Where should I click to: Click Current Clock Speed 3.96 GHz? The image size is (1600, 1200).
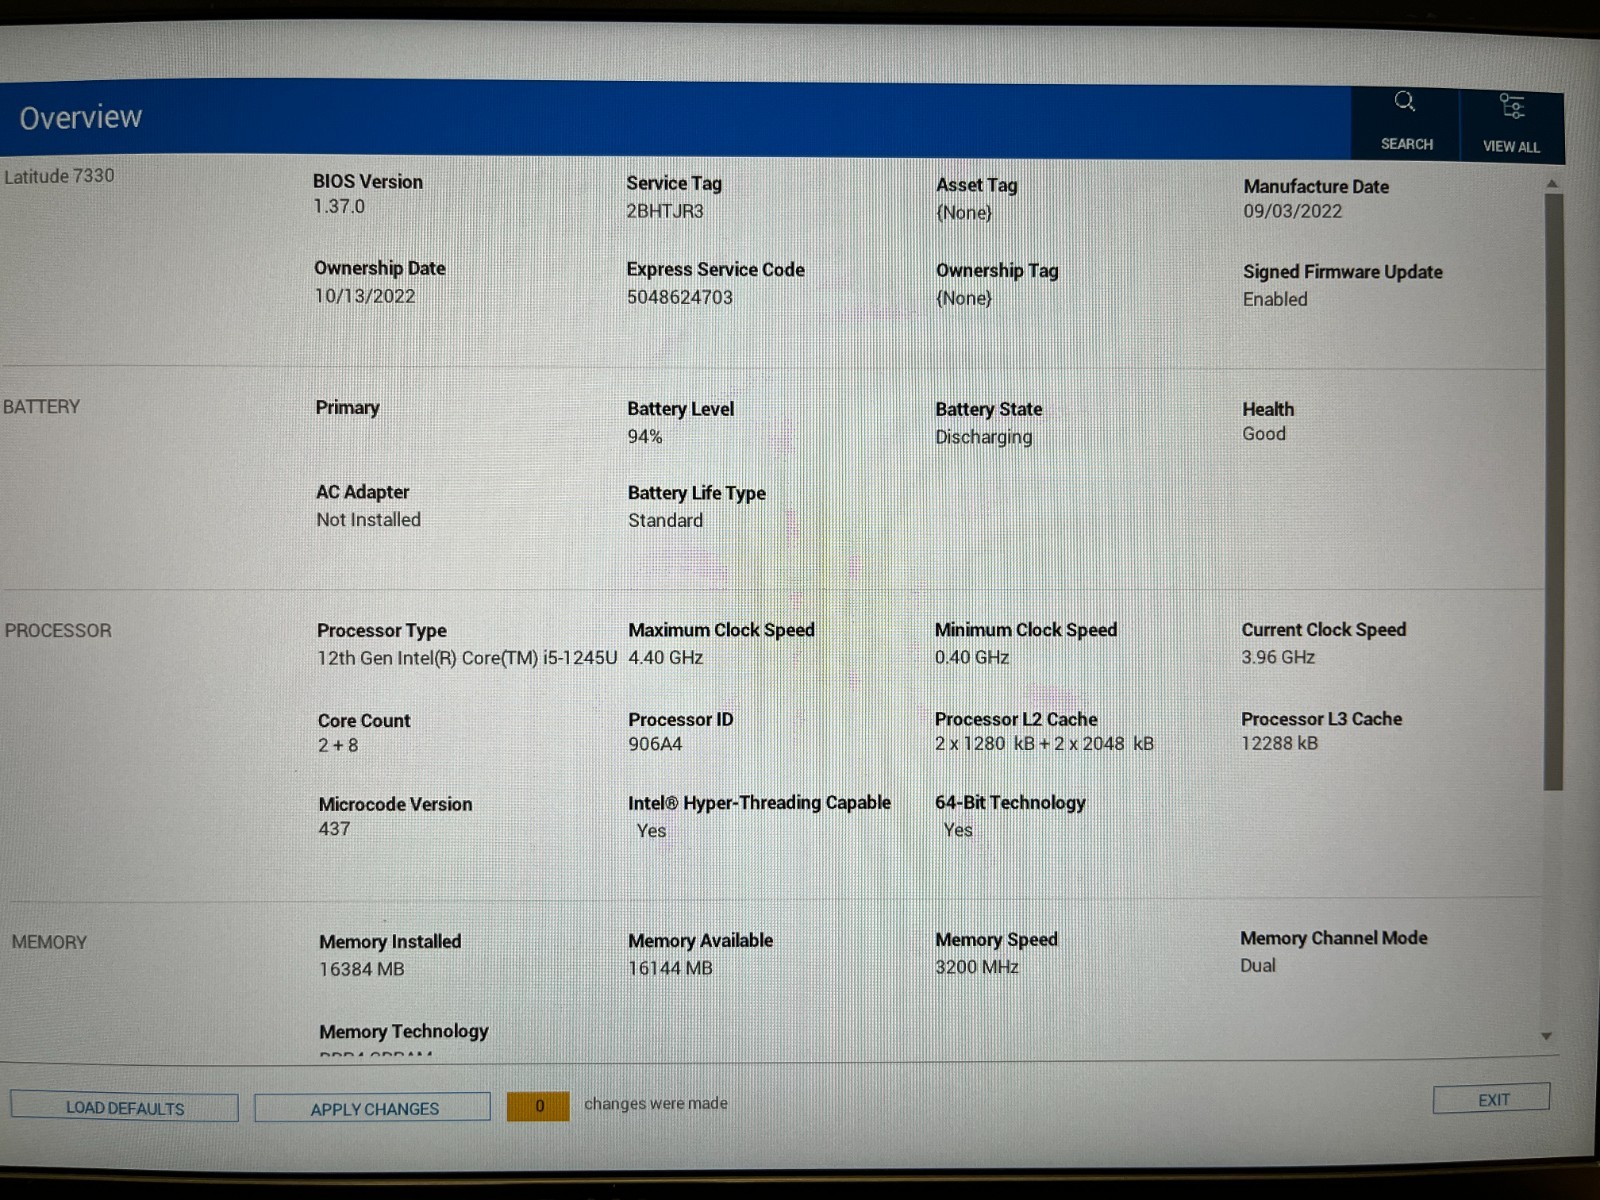1278,657
